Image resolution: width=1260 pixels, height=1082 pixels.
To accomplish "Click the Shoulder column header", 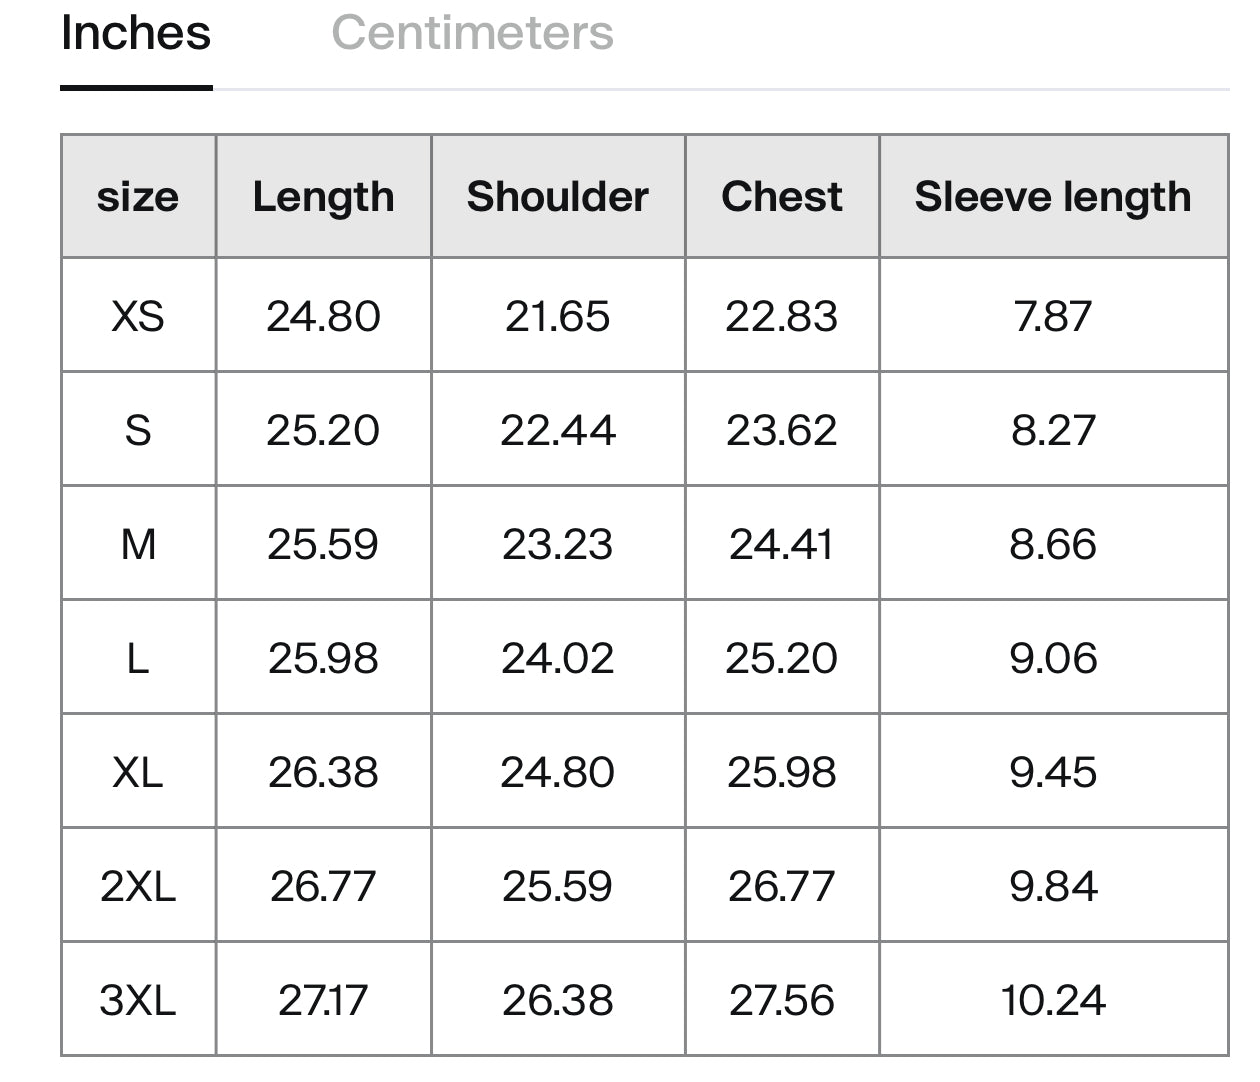I will point(557,197).
